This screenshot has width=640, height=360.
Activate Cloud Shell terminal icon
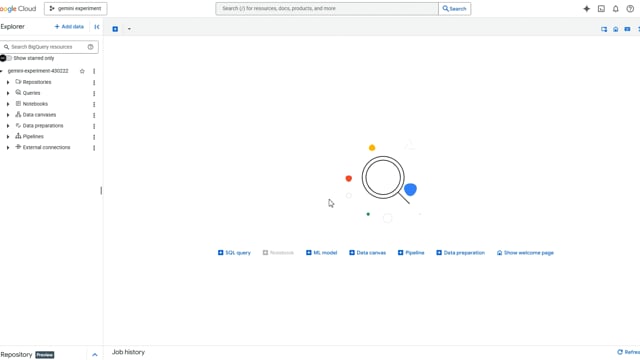click(601, 9)
